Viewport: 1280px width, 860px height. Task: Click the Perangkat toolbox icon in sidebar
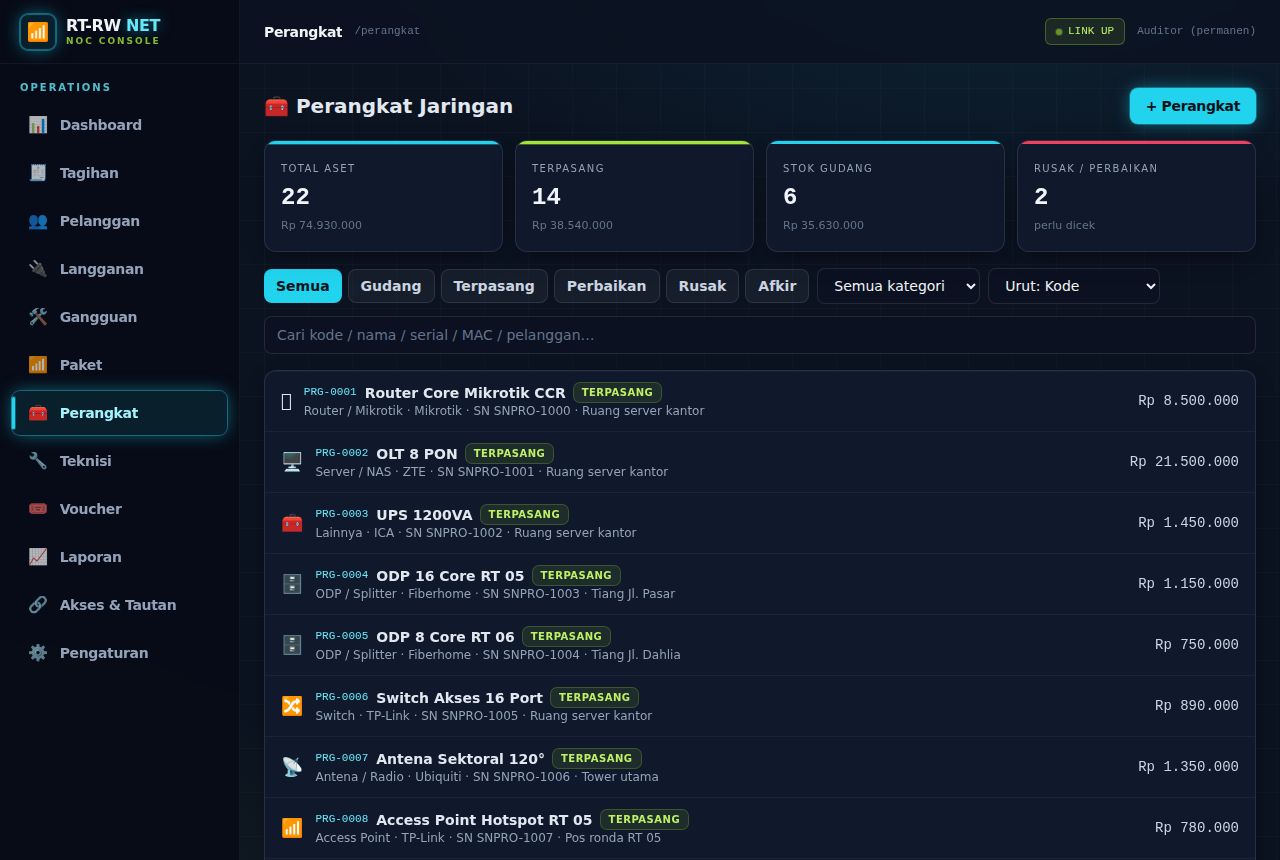tap(38, 413)
